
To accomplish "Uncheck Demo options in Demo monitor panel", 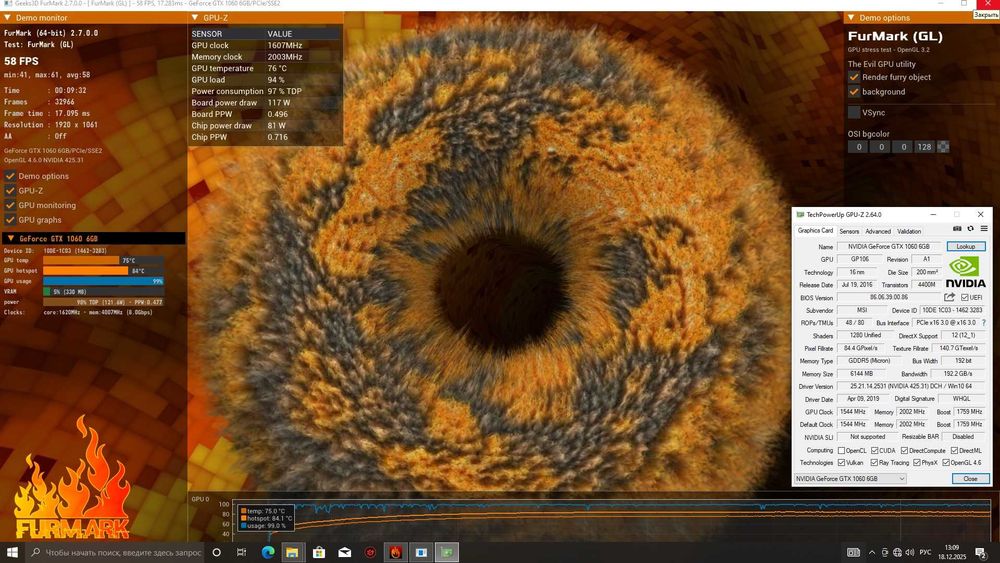I will [10, 176].
